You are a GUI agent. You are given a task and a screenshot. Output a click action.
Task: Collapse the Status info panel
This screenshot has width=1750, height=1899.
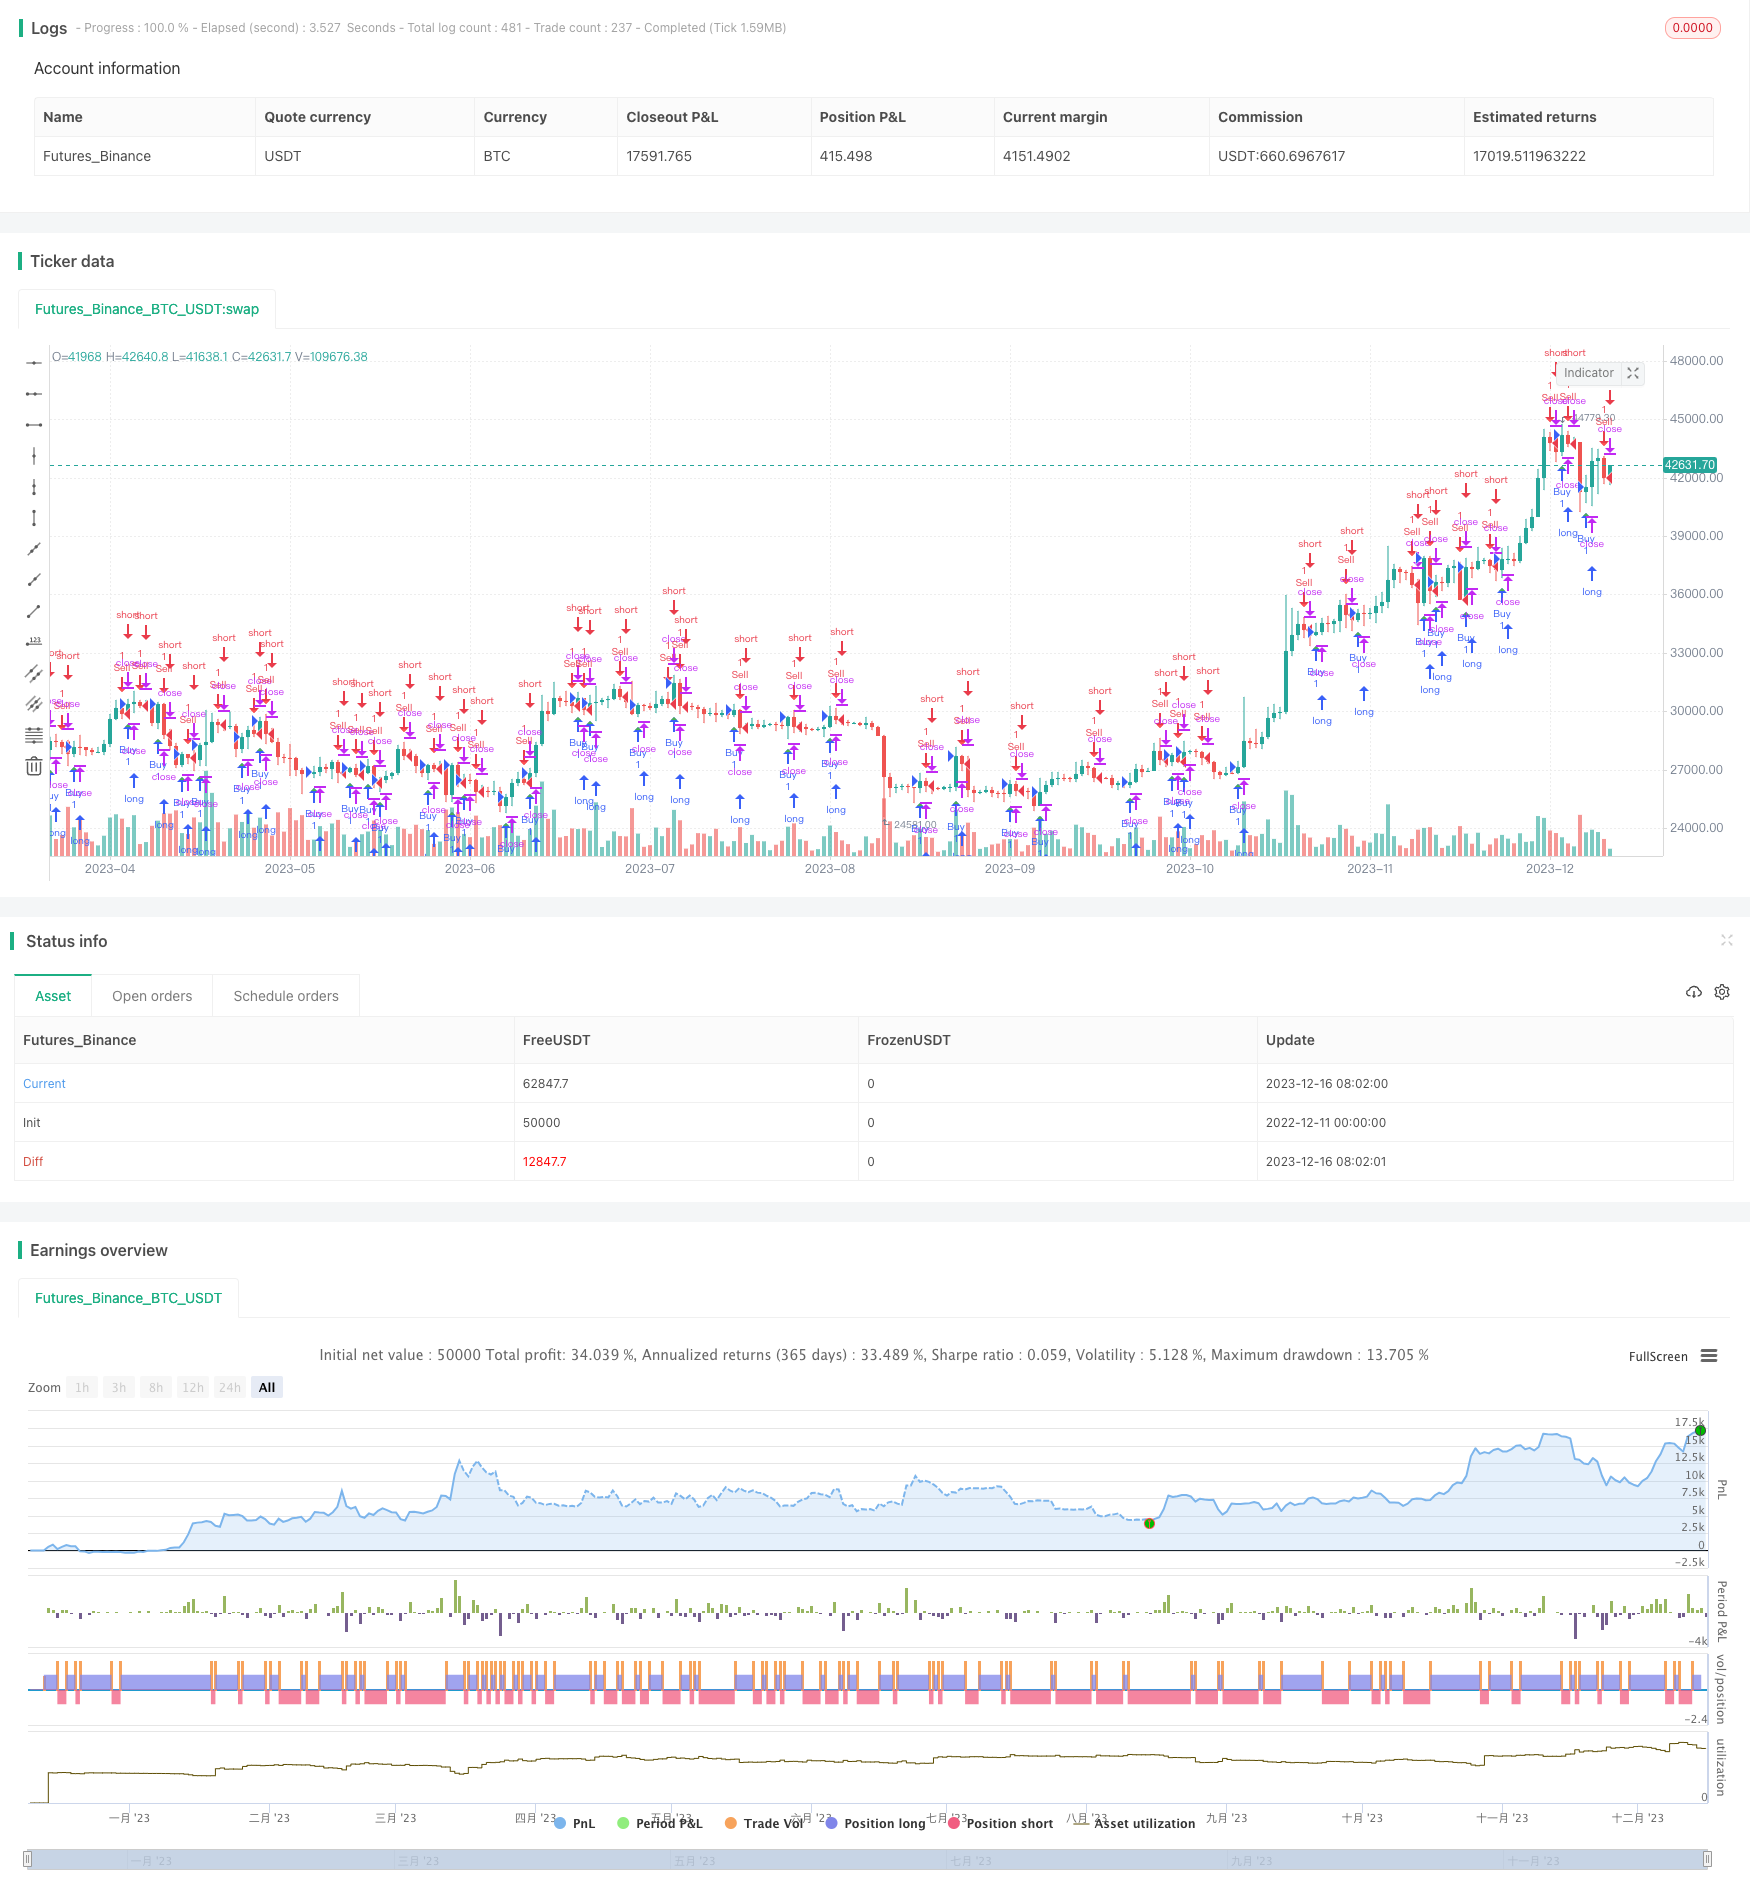click(x=1726, y=940)
